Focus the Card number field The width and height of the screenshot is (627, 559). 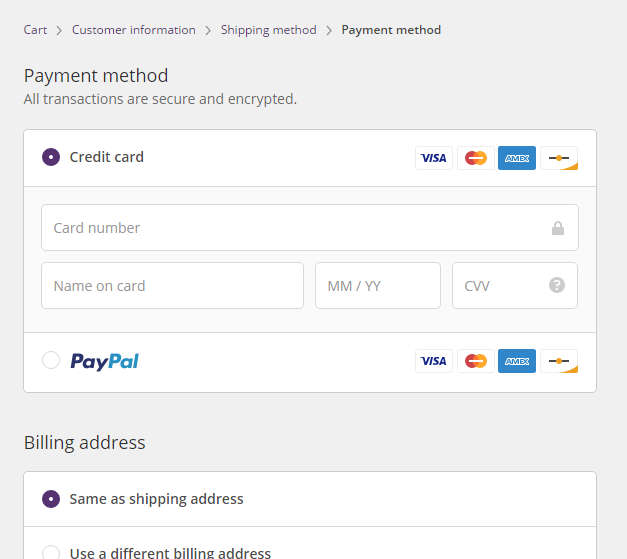pos(310,228)
